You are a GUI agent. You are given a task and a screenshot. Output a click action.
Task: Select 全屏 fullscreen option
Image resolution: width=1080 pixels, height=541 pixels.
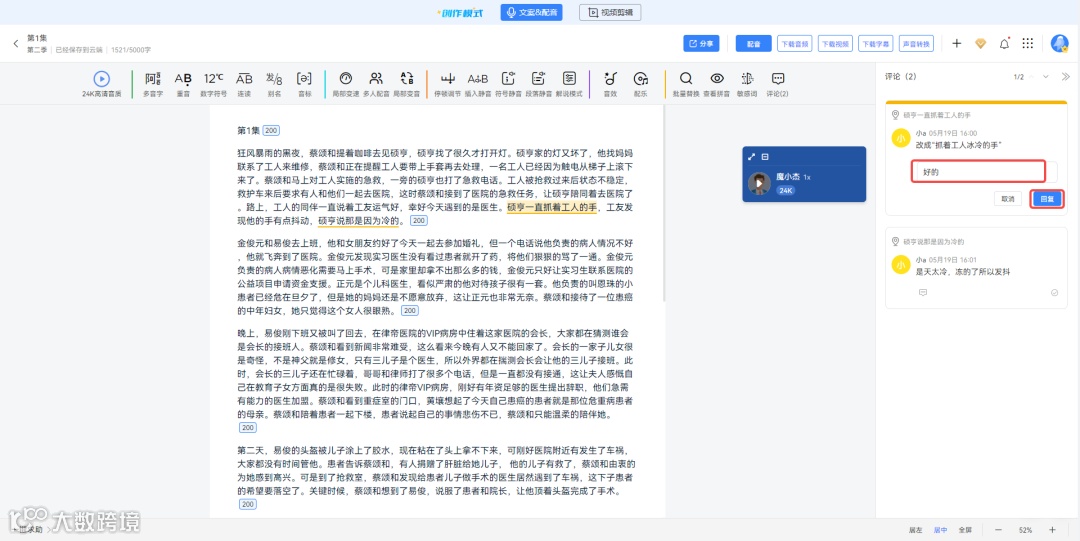pos(966,530)
